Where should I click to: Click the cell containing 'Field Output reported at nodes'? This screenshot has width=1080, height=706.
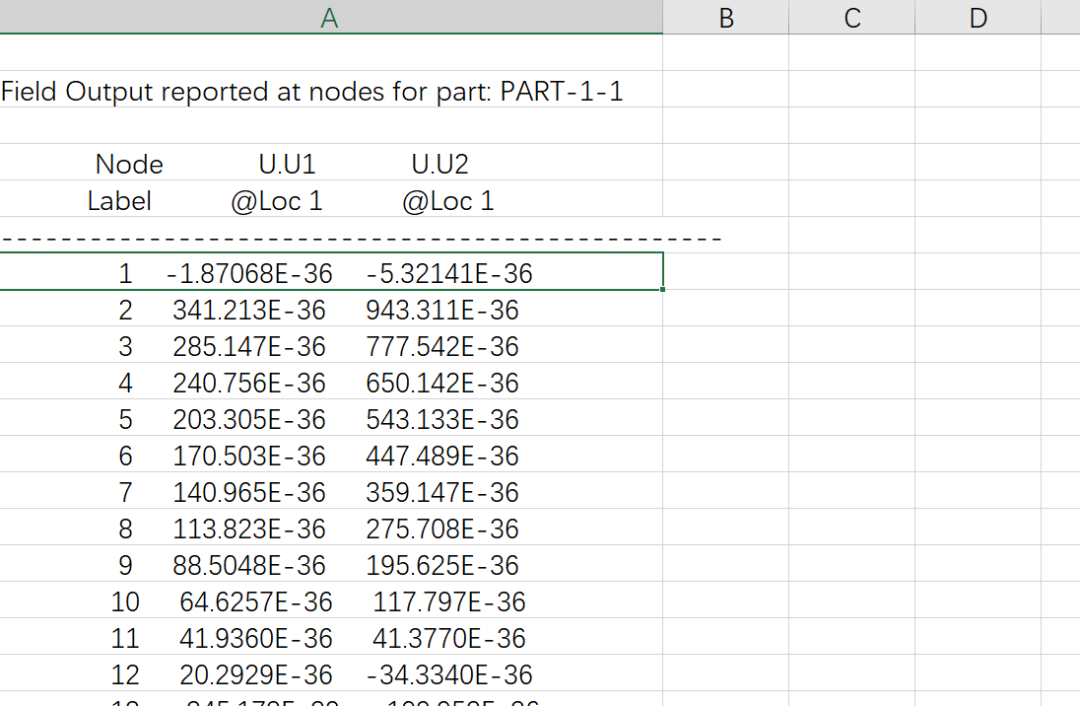[x=310, y=91]
